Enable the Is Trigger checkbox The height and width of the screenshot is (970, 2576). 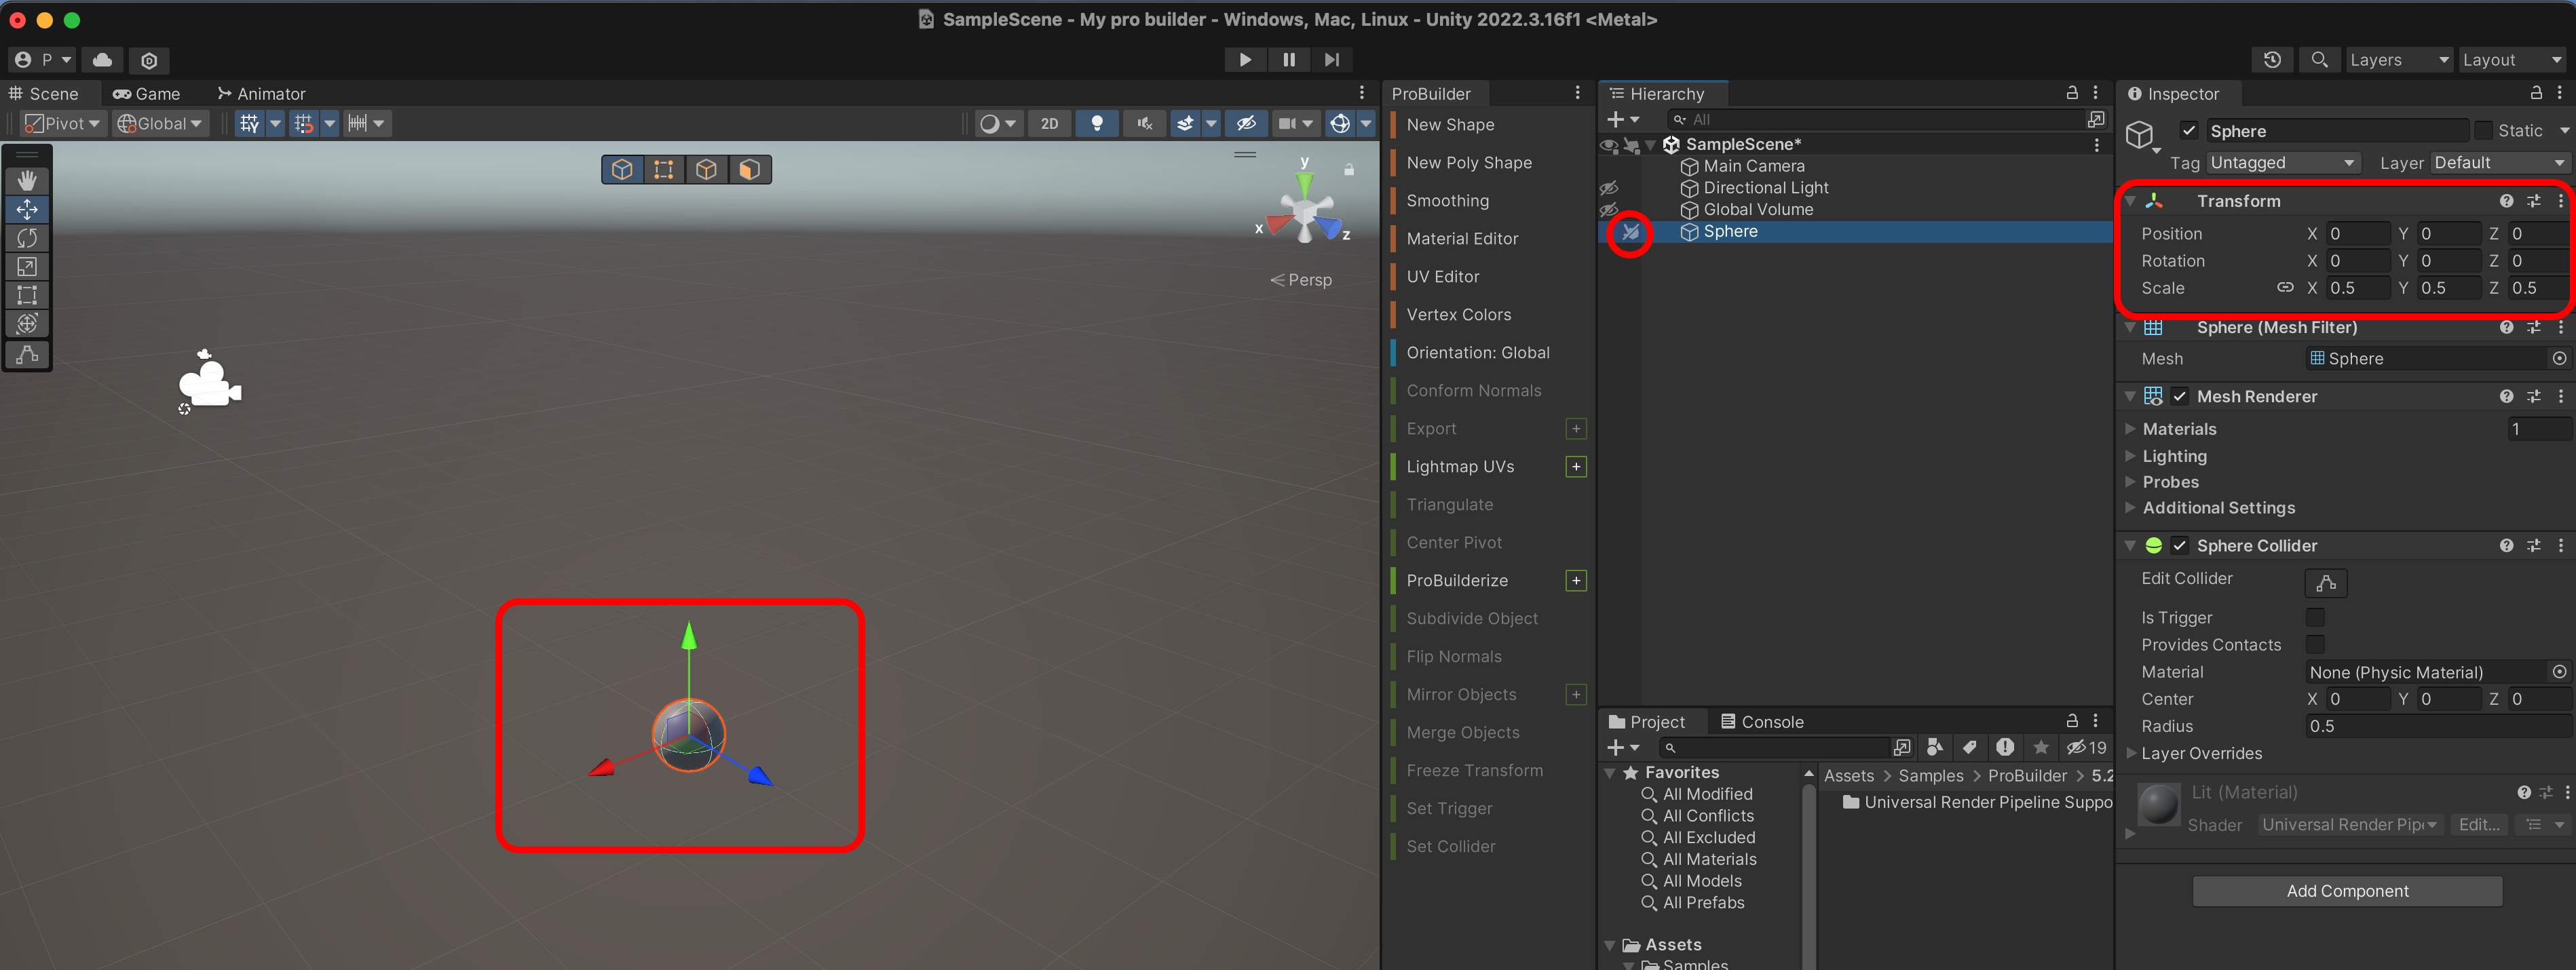tap(2314, 617)
